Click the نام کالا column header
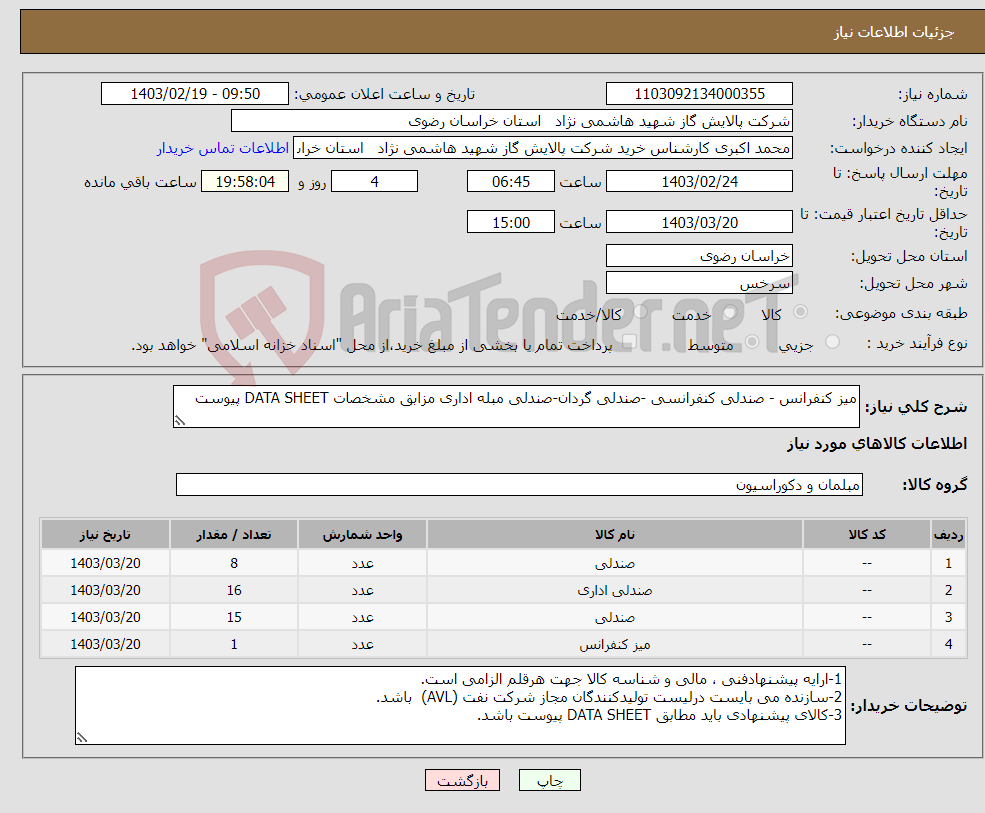Screen dimensions: 985x813 [x=614, y=535]
